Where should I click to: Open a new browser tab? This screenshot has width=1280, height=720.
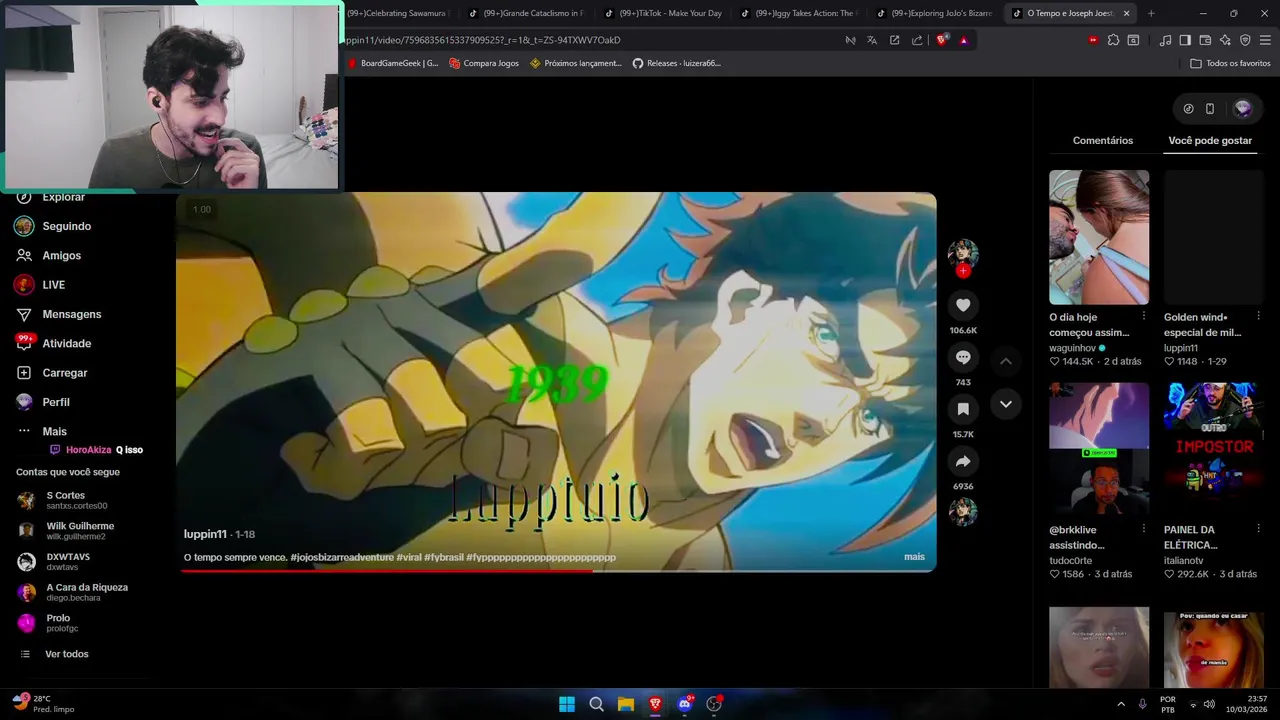click(x=1151, y=13)
